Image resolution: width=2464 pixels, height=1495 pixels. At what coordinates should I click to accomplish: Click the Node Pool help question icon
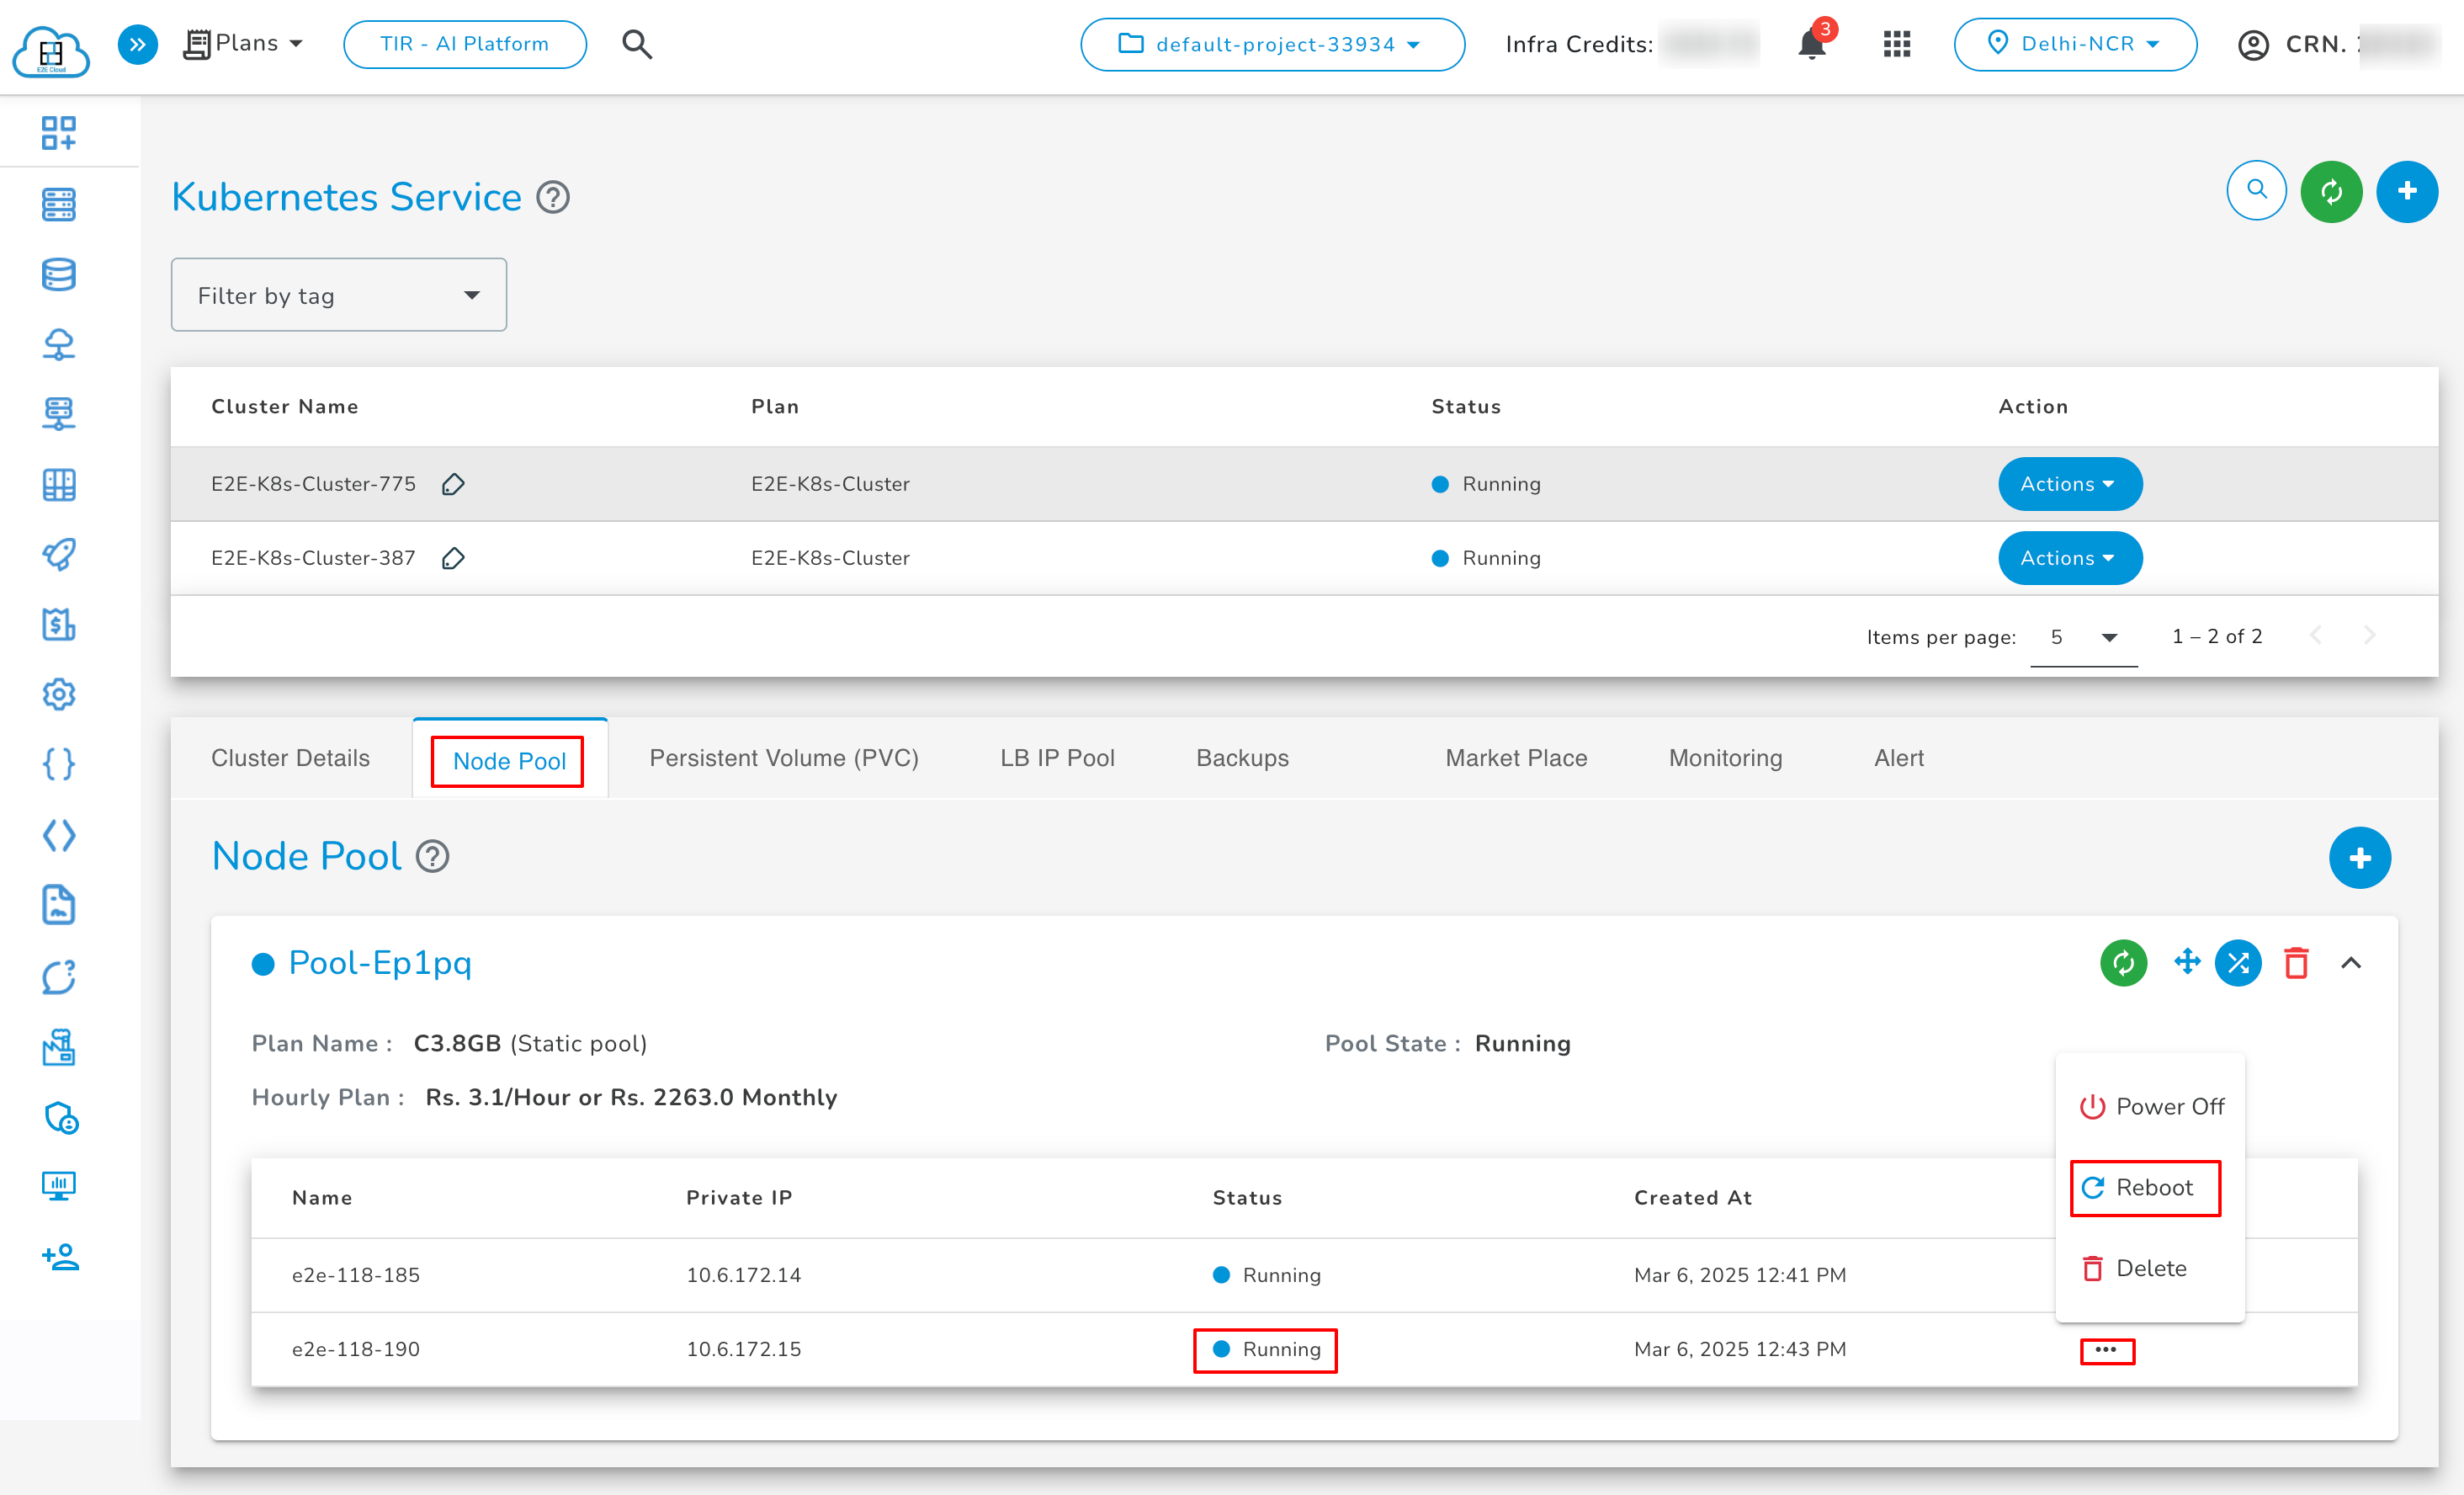(432, 857)
